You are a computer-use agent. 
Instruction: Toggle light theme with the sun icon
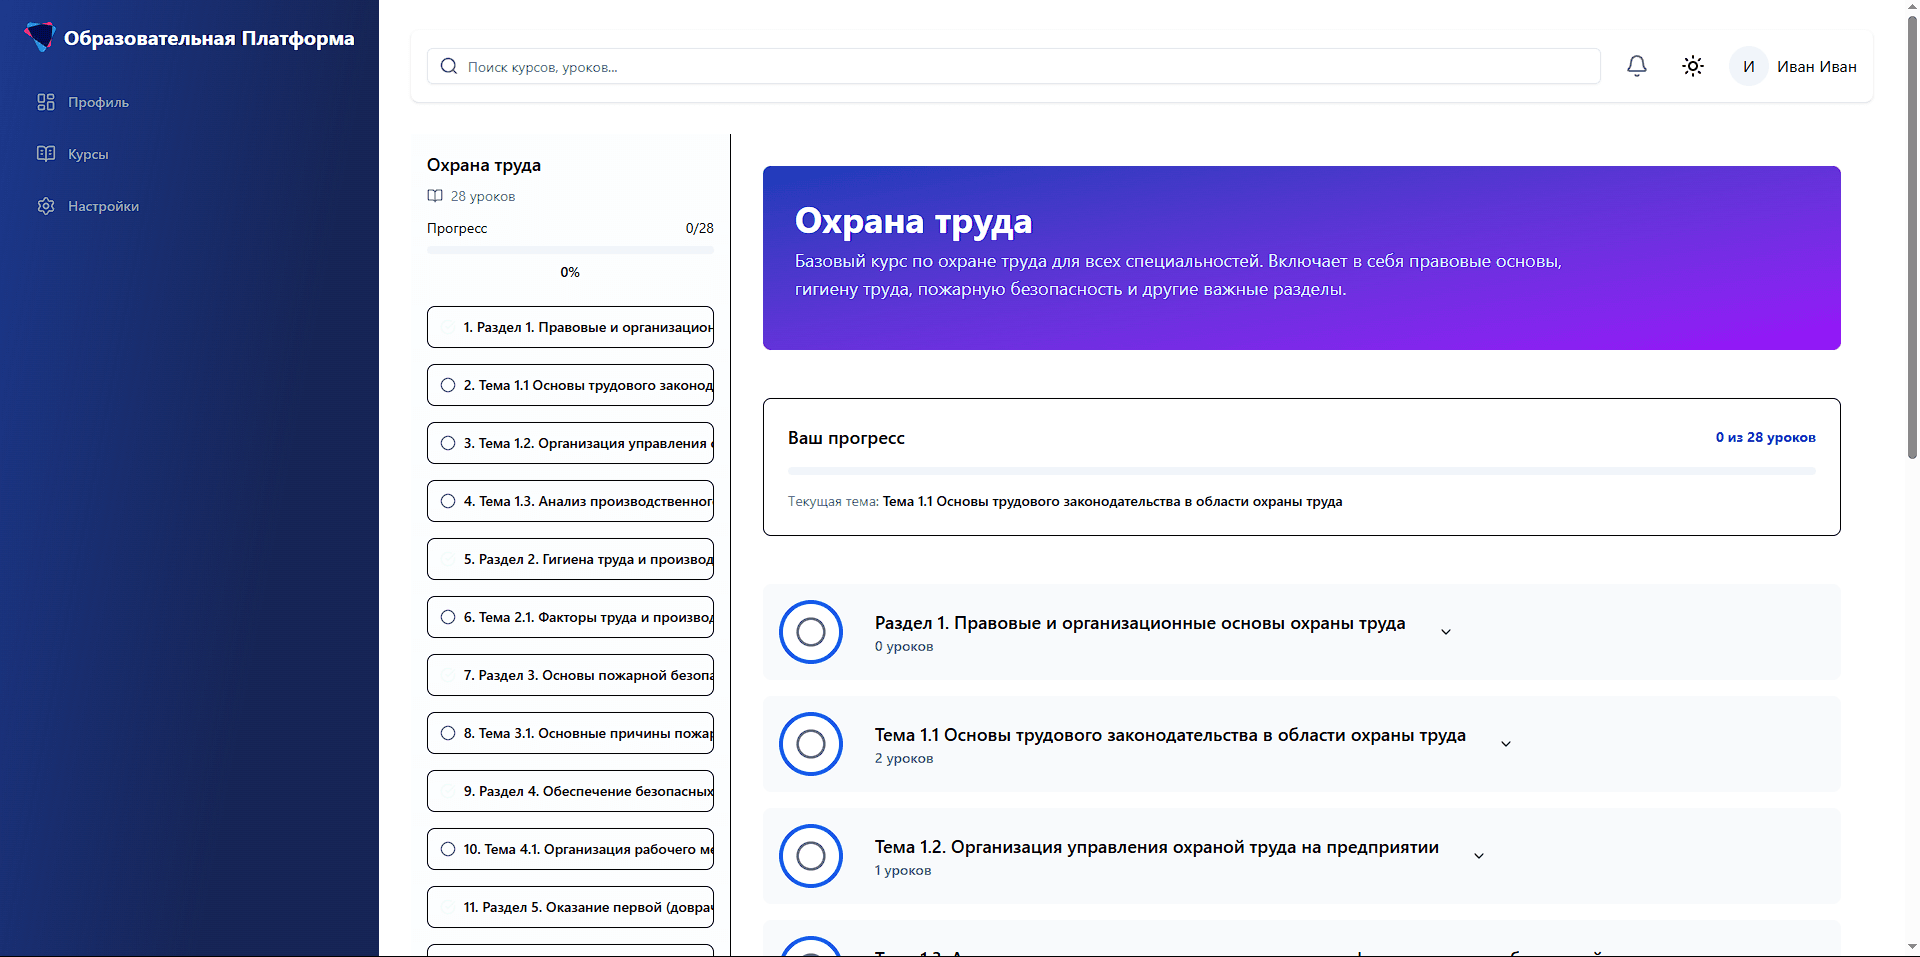point(1693,65)
